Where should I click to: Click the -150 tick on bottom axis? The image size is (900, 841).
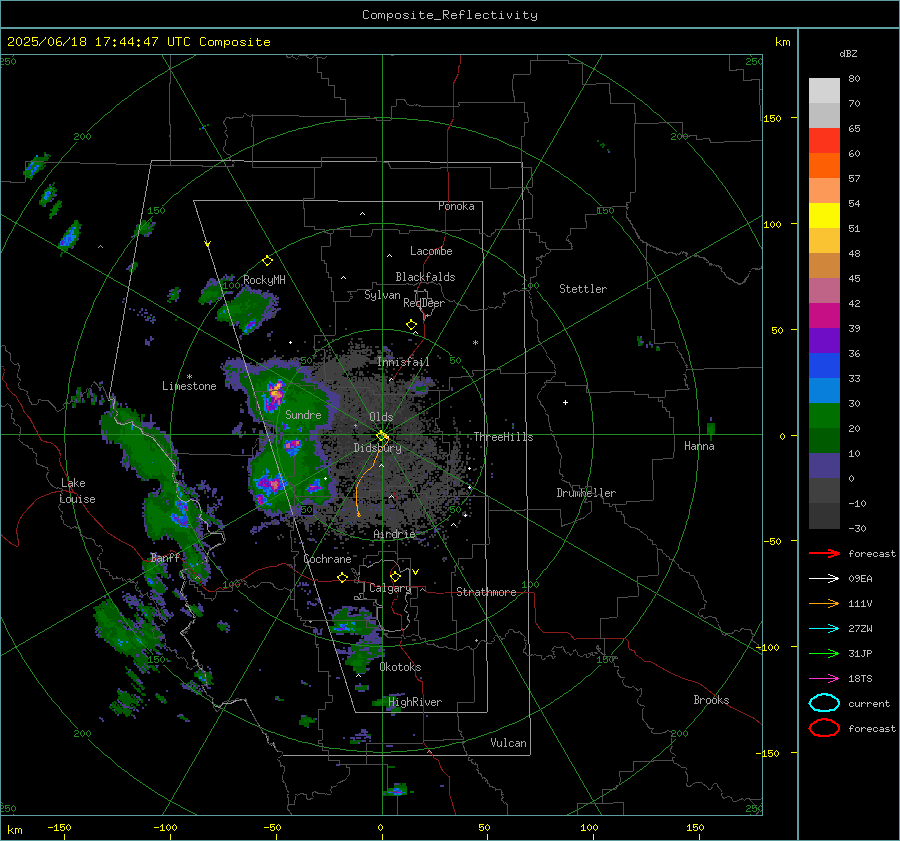pyautogui.click(x=59, y=827)
